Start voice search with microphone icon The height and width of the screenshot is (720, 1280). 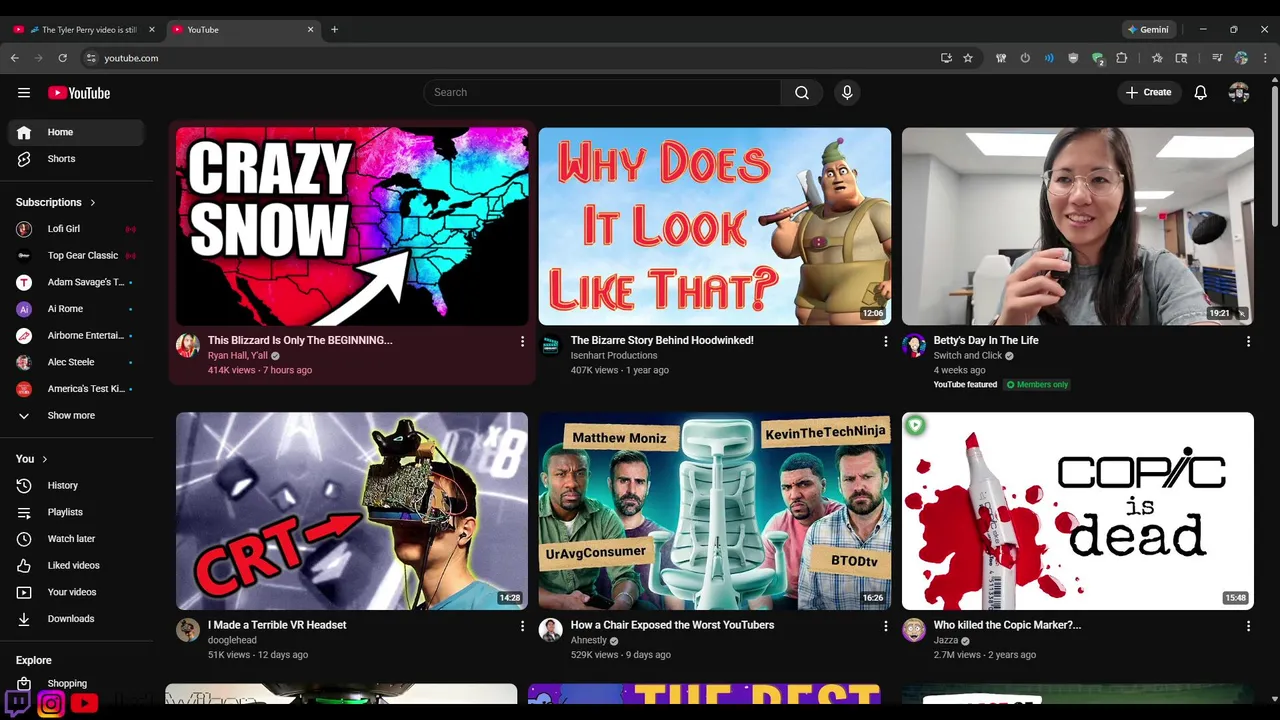point(847,92)
